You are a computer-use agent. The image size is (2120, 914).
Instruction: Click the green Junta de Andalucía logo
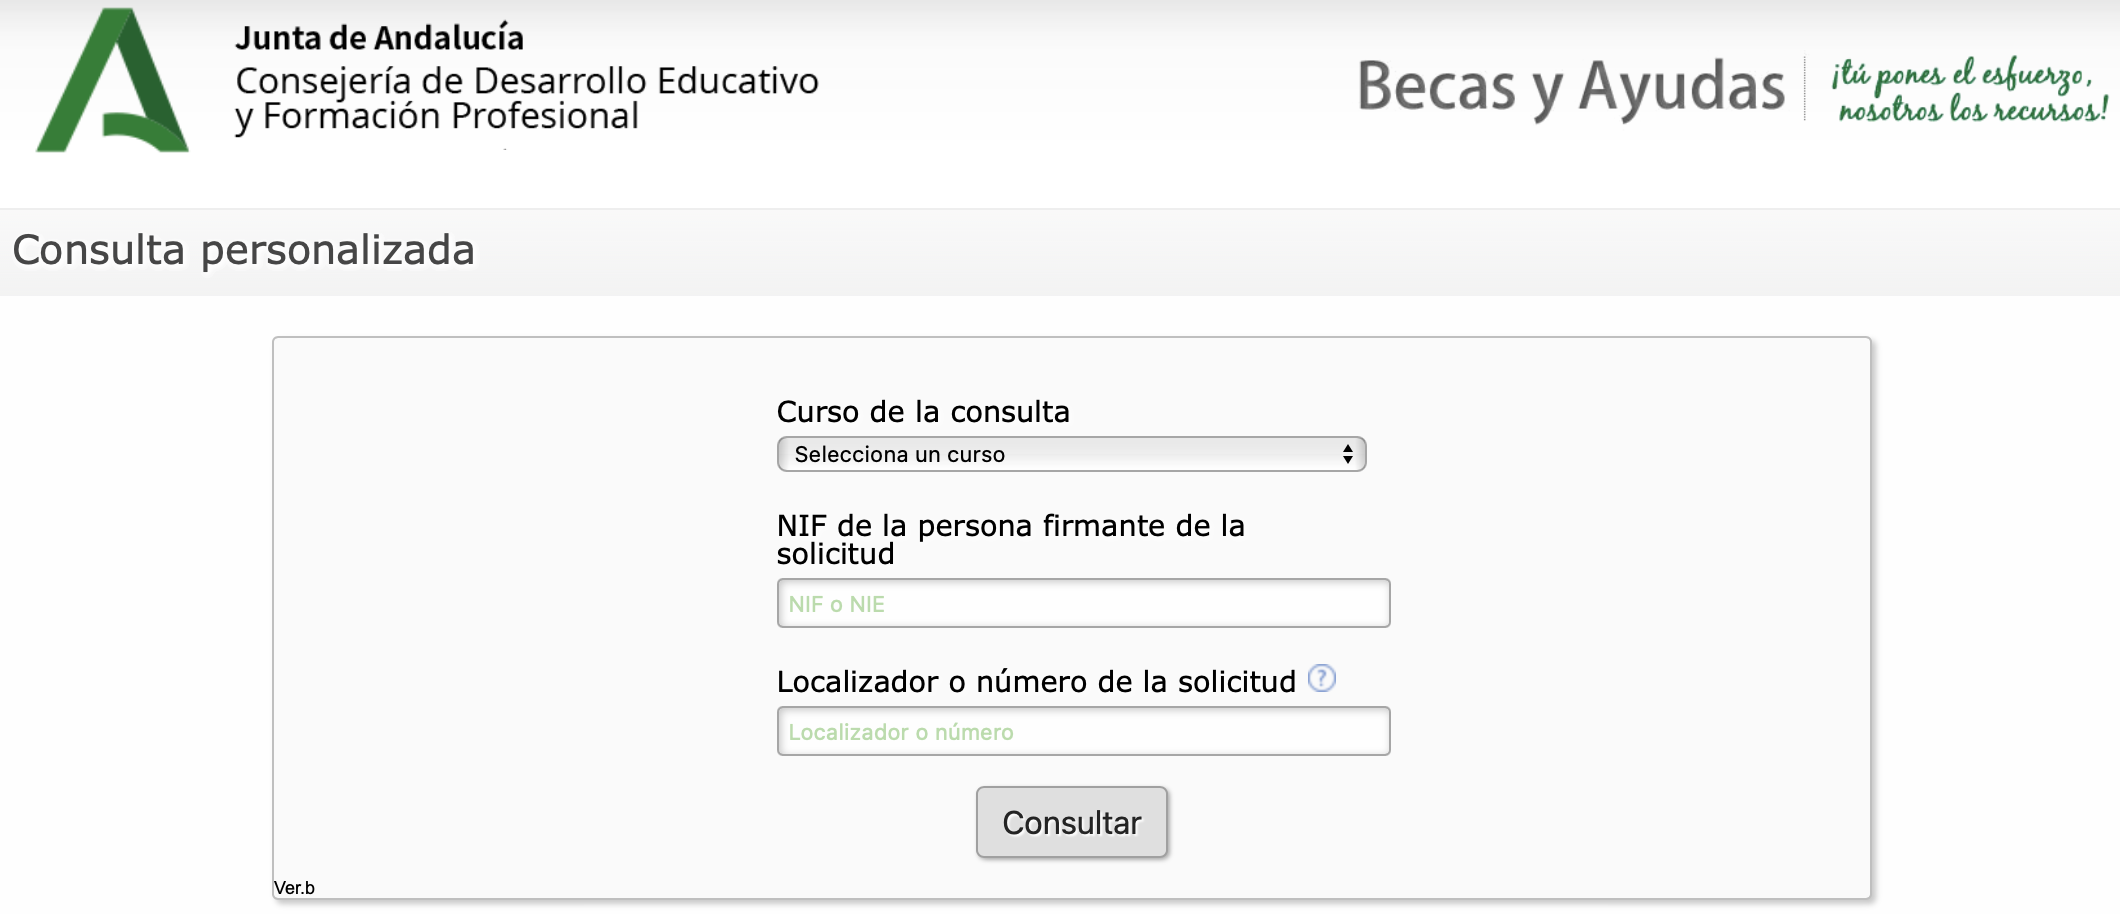pos(112,80)
